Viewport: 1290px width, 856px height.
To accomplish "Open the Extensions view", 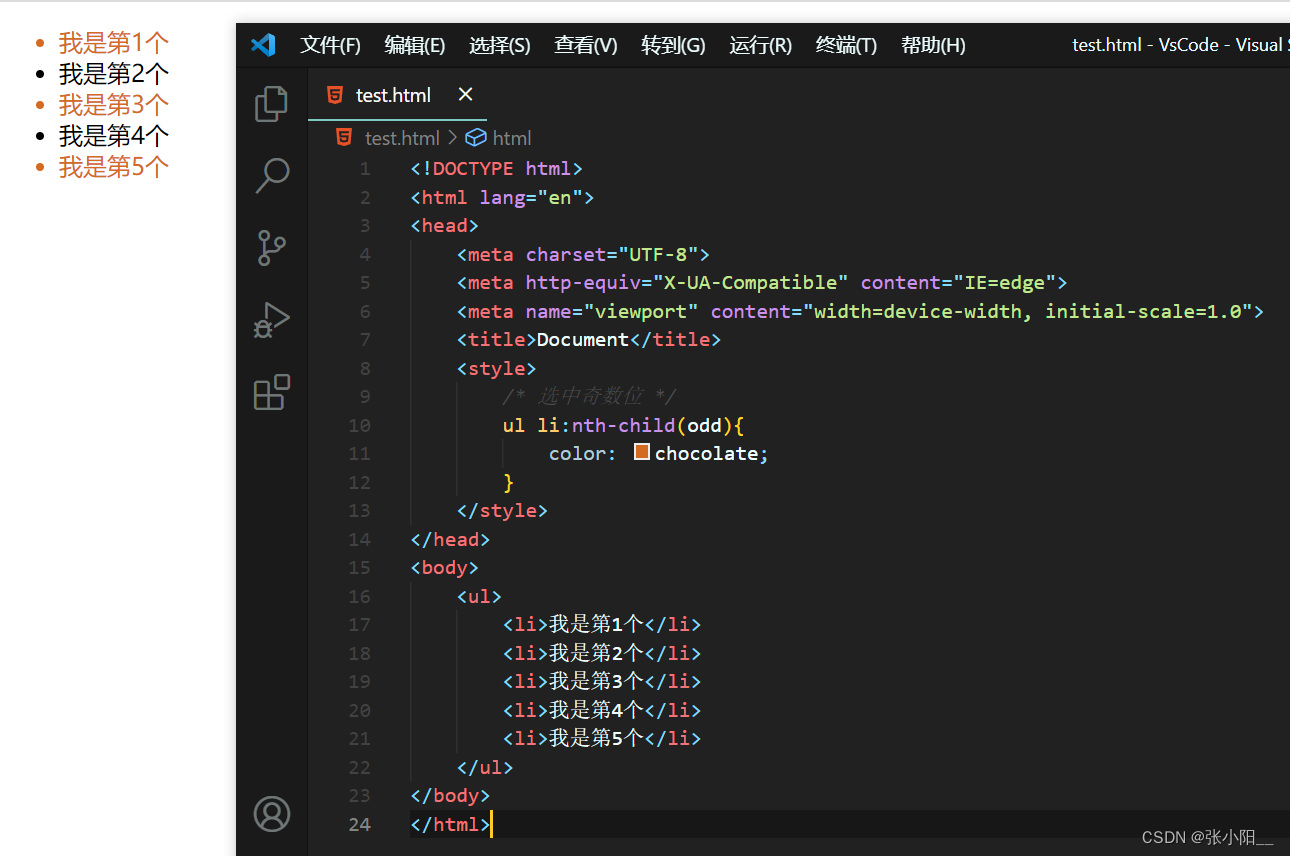I will [x=271, y=392].
